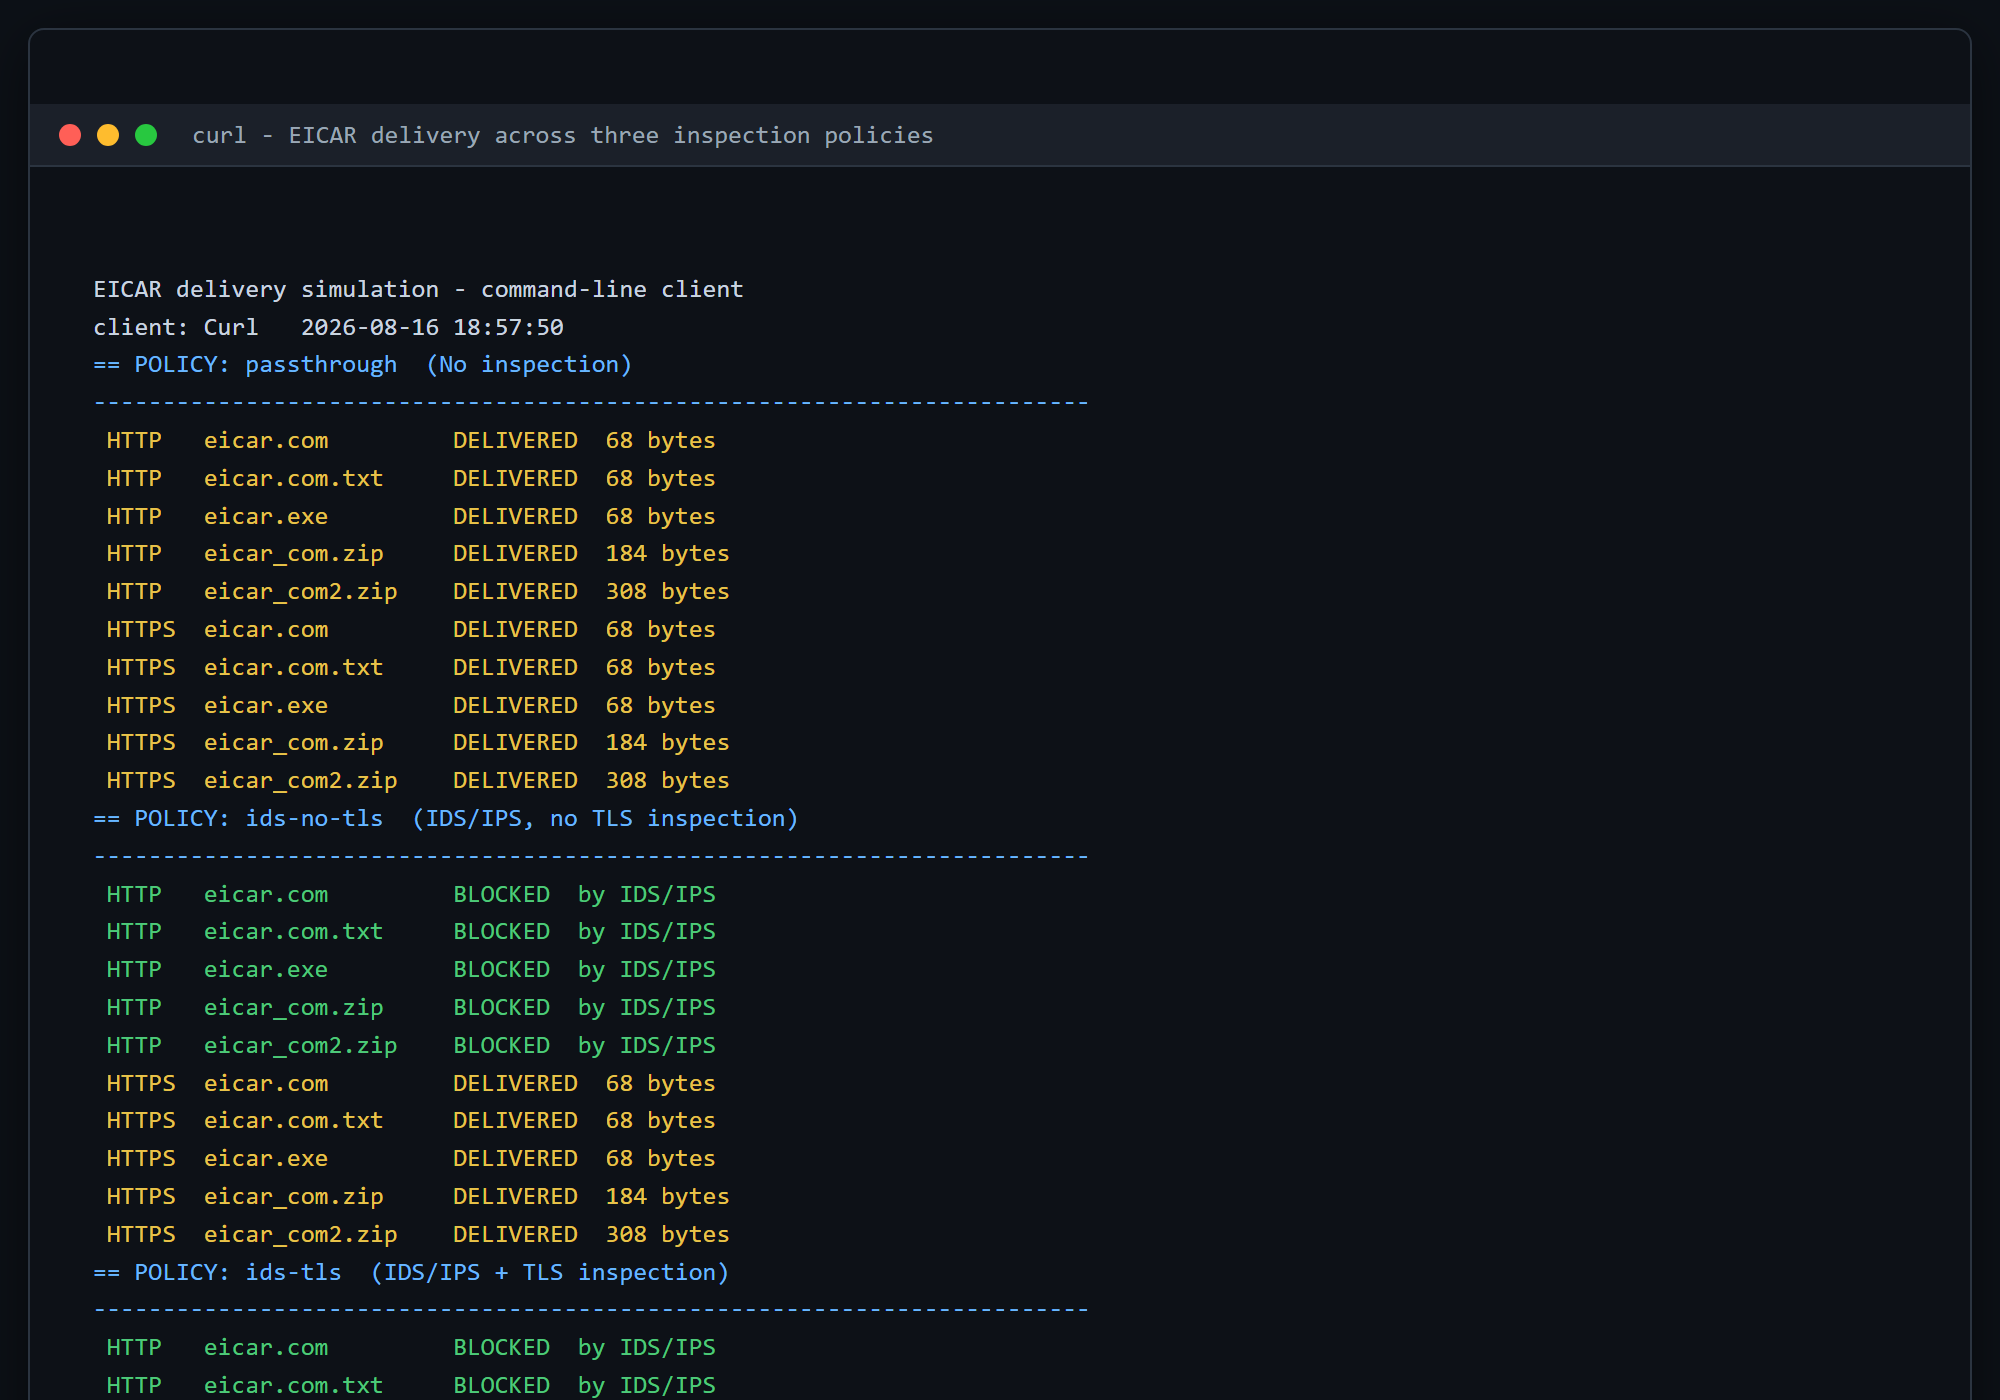Click HTTP eicar_com2.zip BLOCKED row under ids-no-tls
Viewport: 2000px width, 1400px height.
[x=411, y=1045]
